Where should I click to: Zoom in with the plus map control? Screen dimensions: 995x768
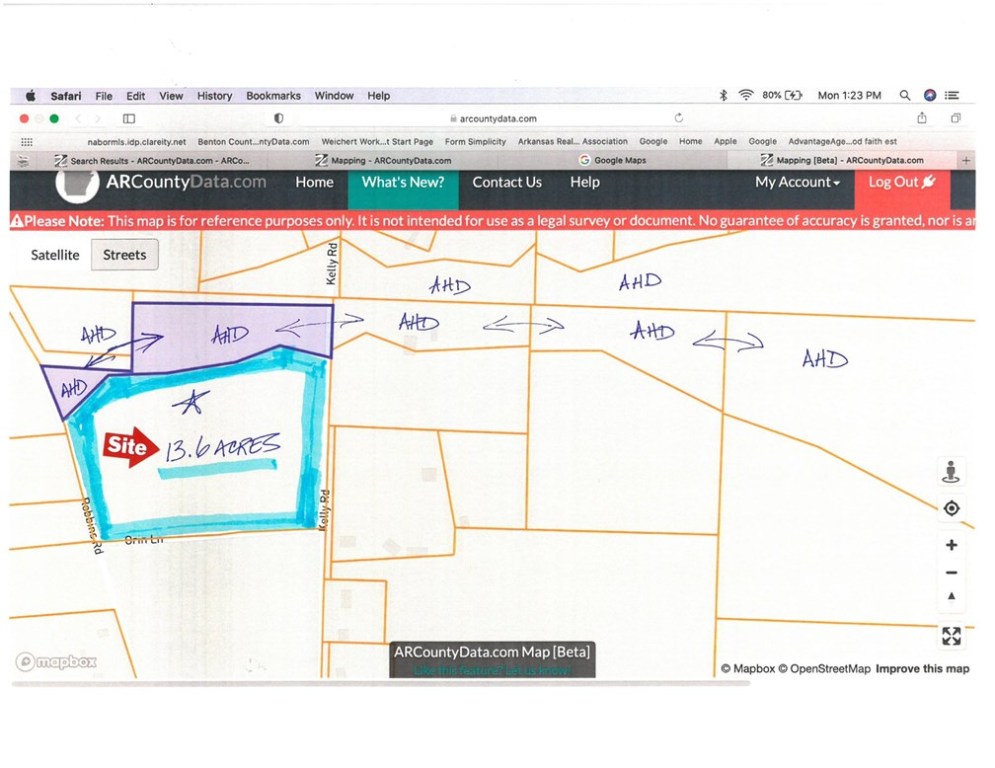click(951, 545)
